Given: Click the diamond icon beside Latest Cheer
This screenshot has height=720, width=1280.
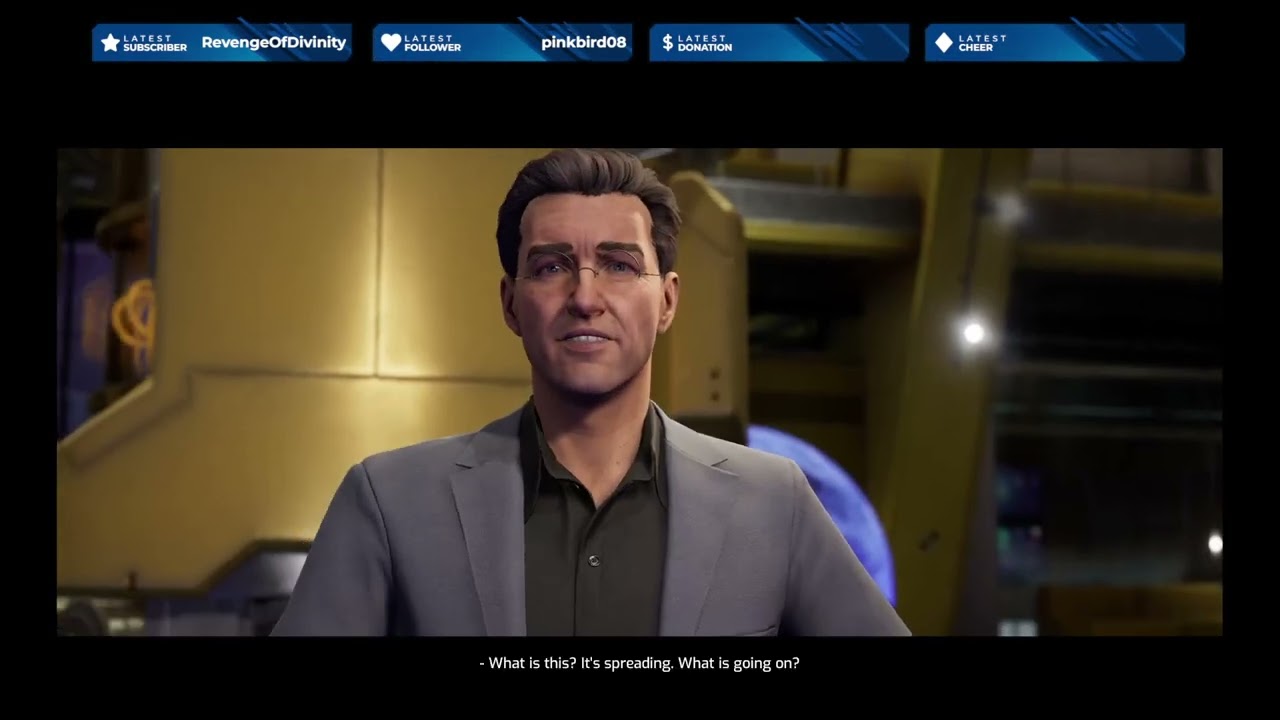Looking at the screenshot, I should 944,42.
